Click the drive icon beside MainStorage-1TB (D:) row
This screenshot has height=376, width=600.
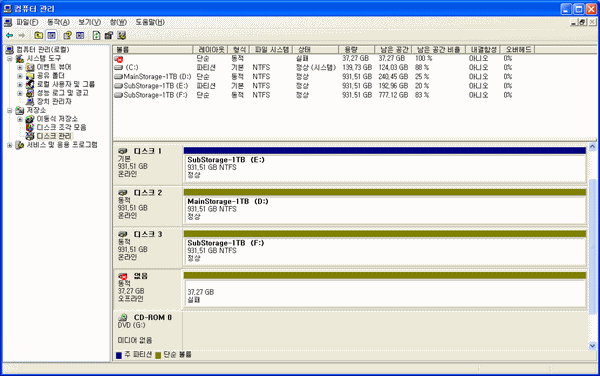(119, 77)
